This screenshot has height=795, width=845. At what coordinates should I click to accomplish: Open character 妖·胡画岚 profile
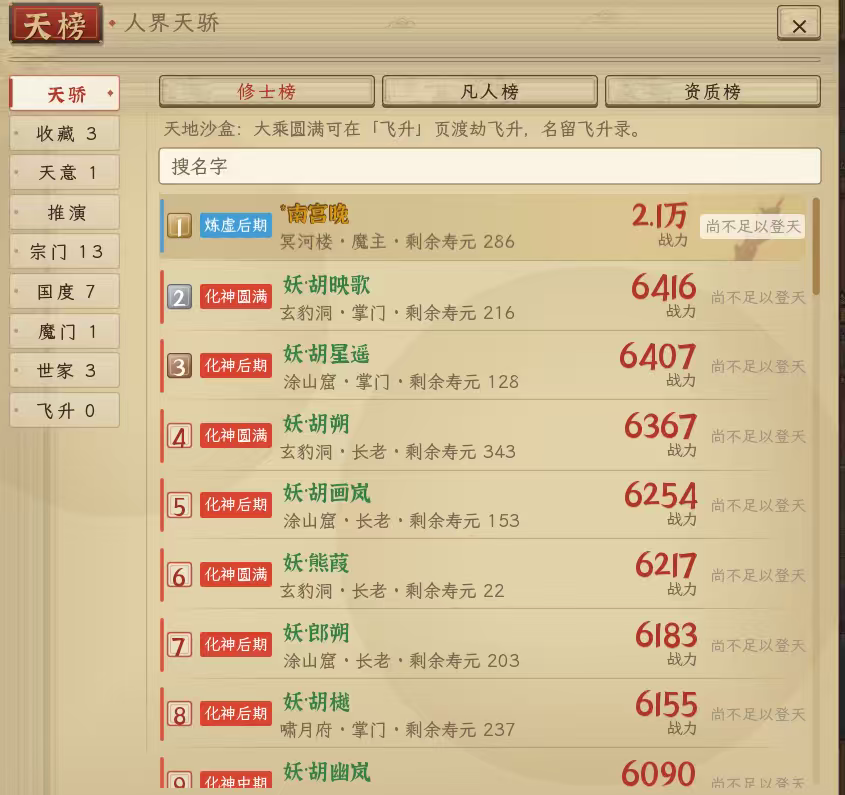coord(327,493)
